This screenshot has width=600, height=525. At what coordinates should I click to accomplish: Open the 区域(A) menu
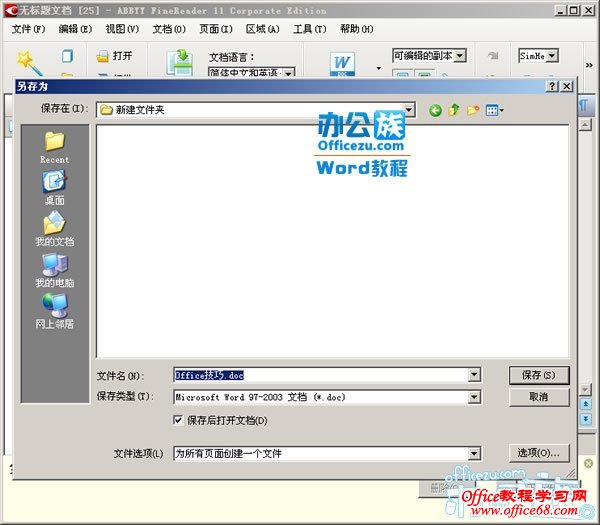point(262,29)
